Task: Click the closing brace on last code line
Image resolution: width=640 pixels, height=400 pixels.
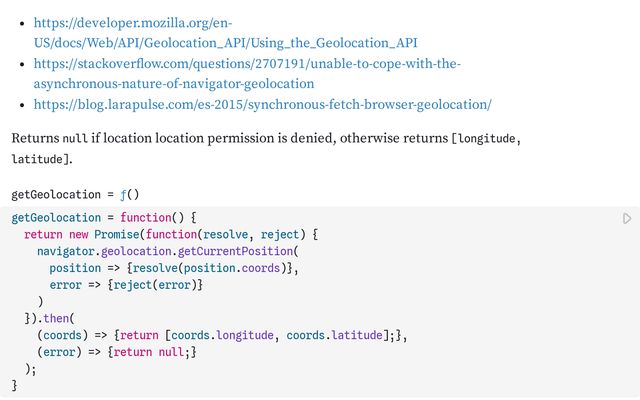Action: click(15, 385)
